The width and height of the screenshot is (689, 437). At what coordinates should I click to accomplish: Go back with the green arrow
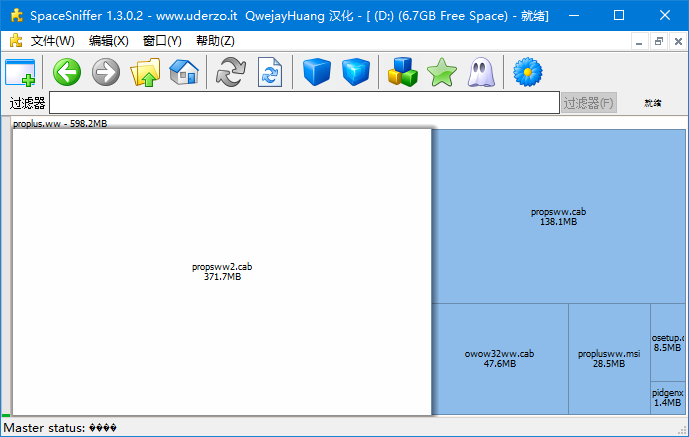67,72
